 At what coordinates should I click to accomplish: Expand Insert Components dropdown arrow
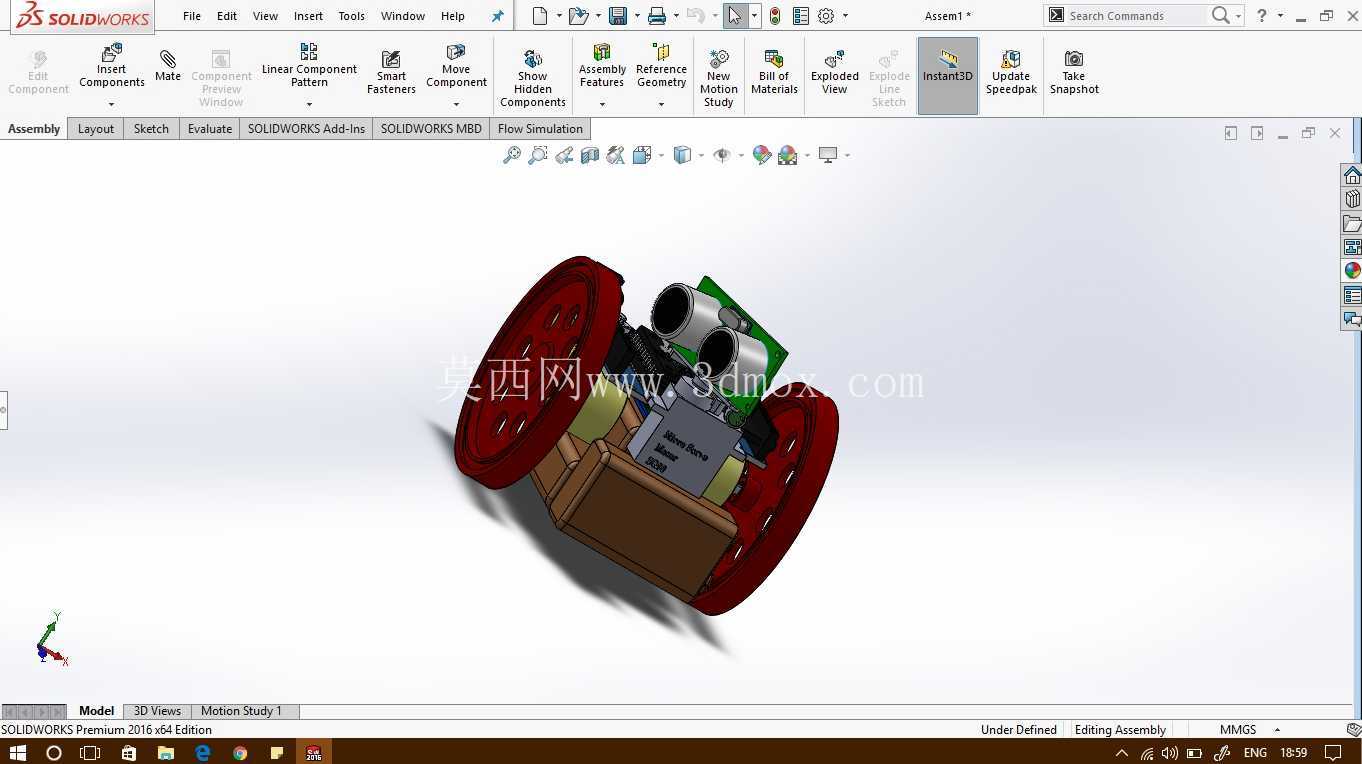(x=112, y=104)
